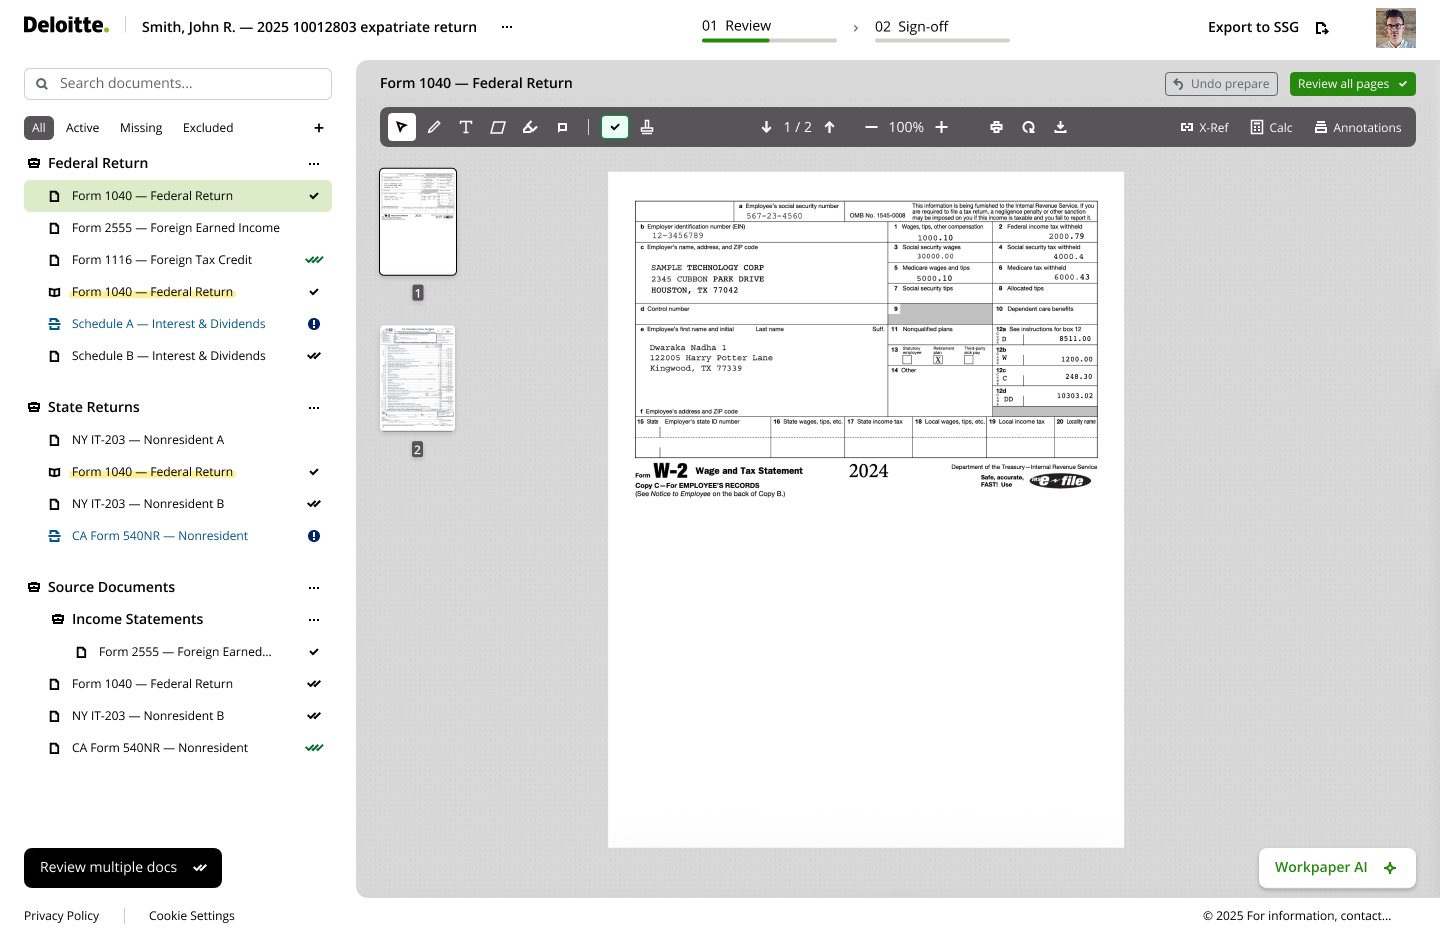The height and width of the screenshot is (932, 1440).
Task: Select page 1 thumbnail
Action: 418,221
